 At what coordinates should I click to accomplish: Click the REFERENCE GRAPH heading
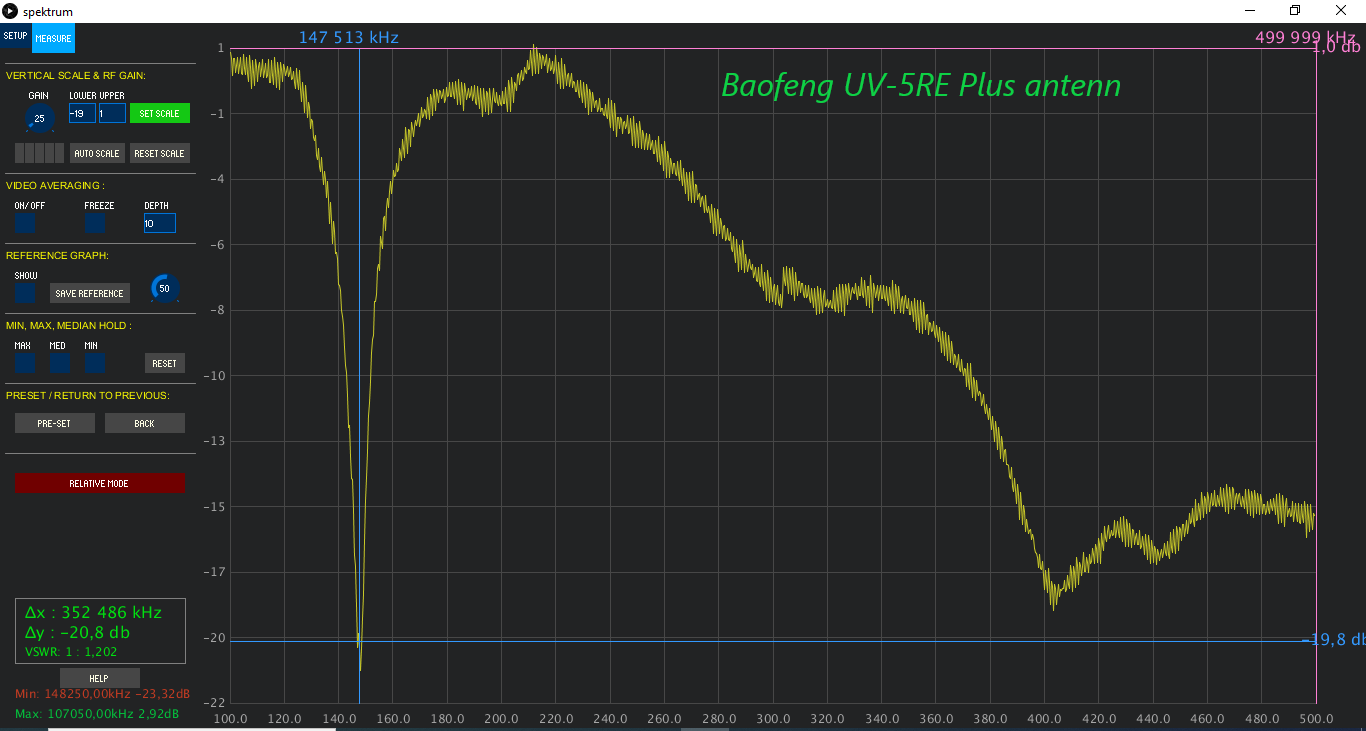(x=57, y=255)
